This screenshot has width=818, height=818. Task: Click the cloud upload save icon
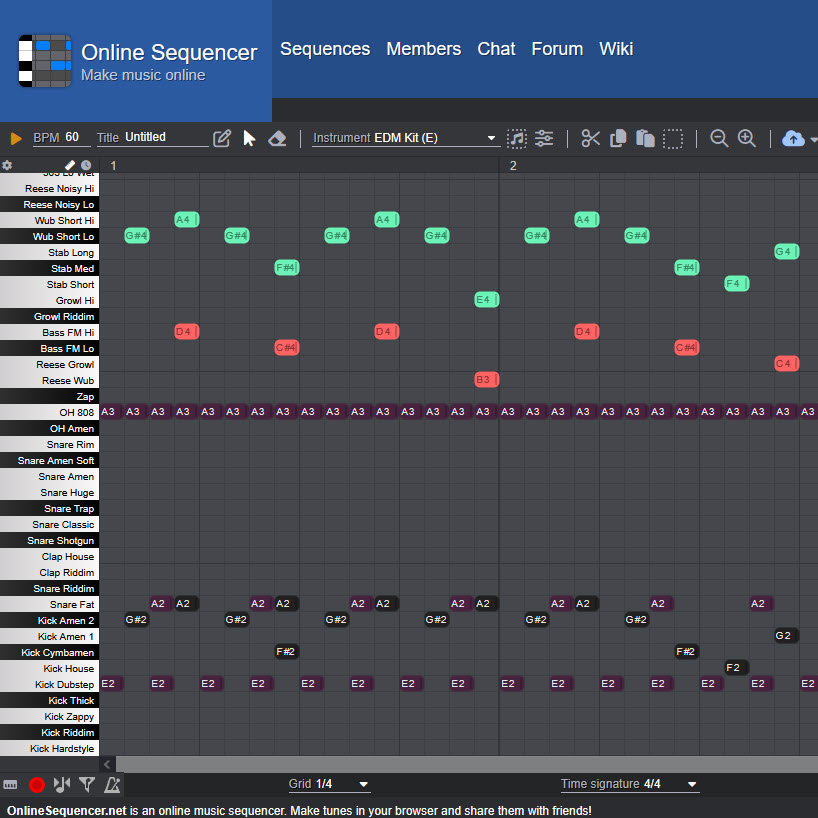(x=793, y=139)
